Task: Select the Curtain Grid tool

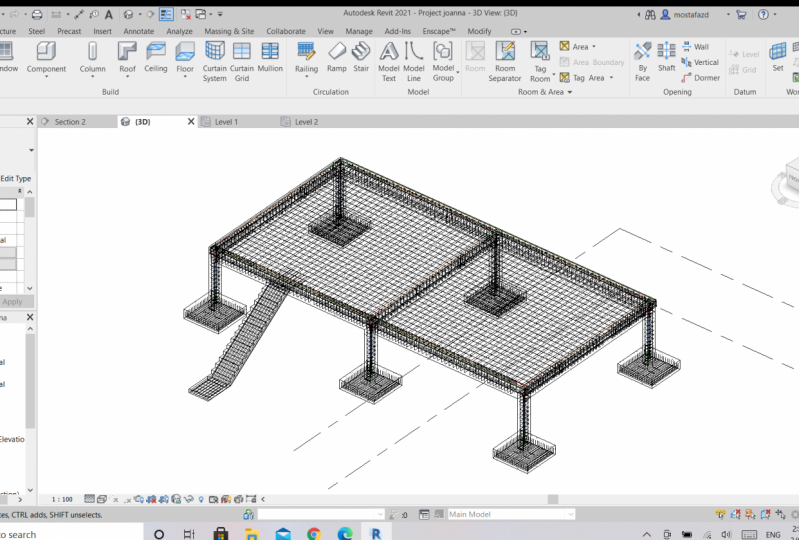Action: 242,62
